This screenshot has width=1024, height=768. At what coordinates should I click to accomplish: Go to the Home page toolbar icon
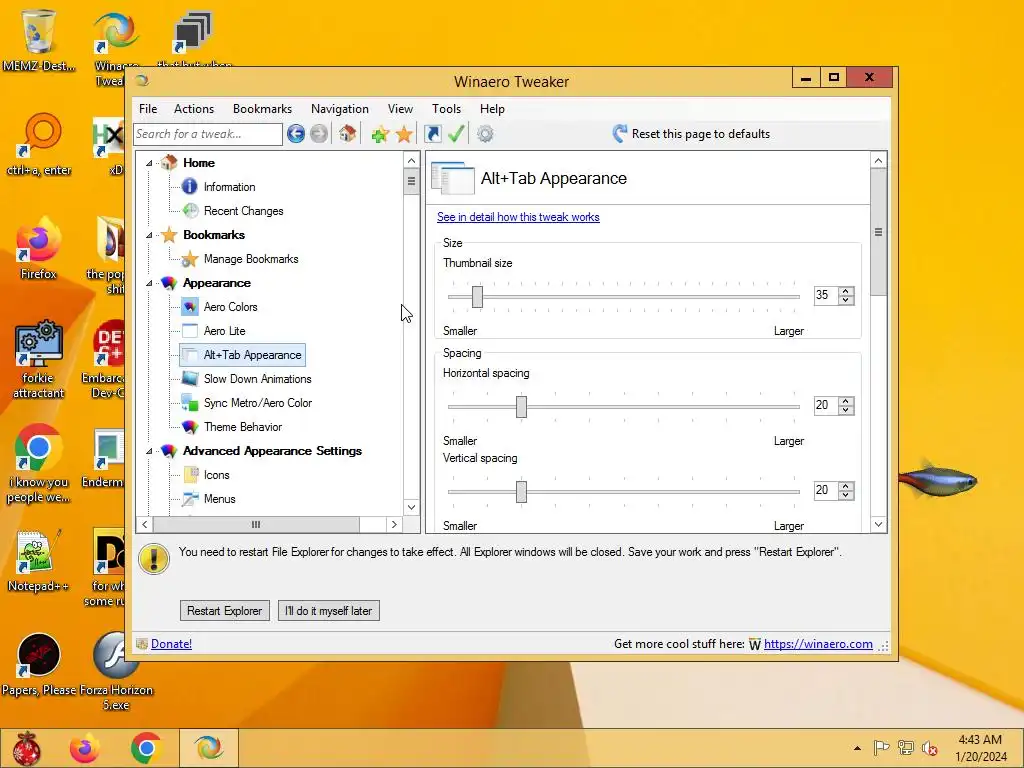click(x=347, y=134)
